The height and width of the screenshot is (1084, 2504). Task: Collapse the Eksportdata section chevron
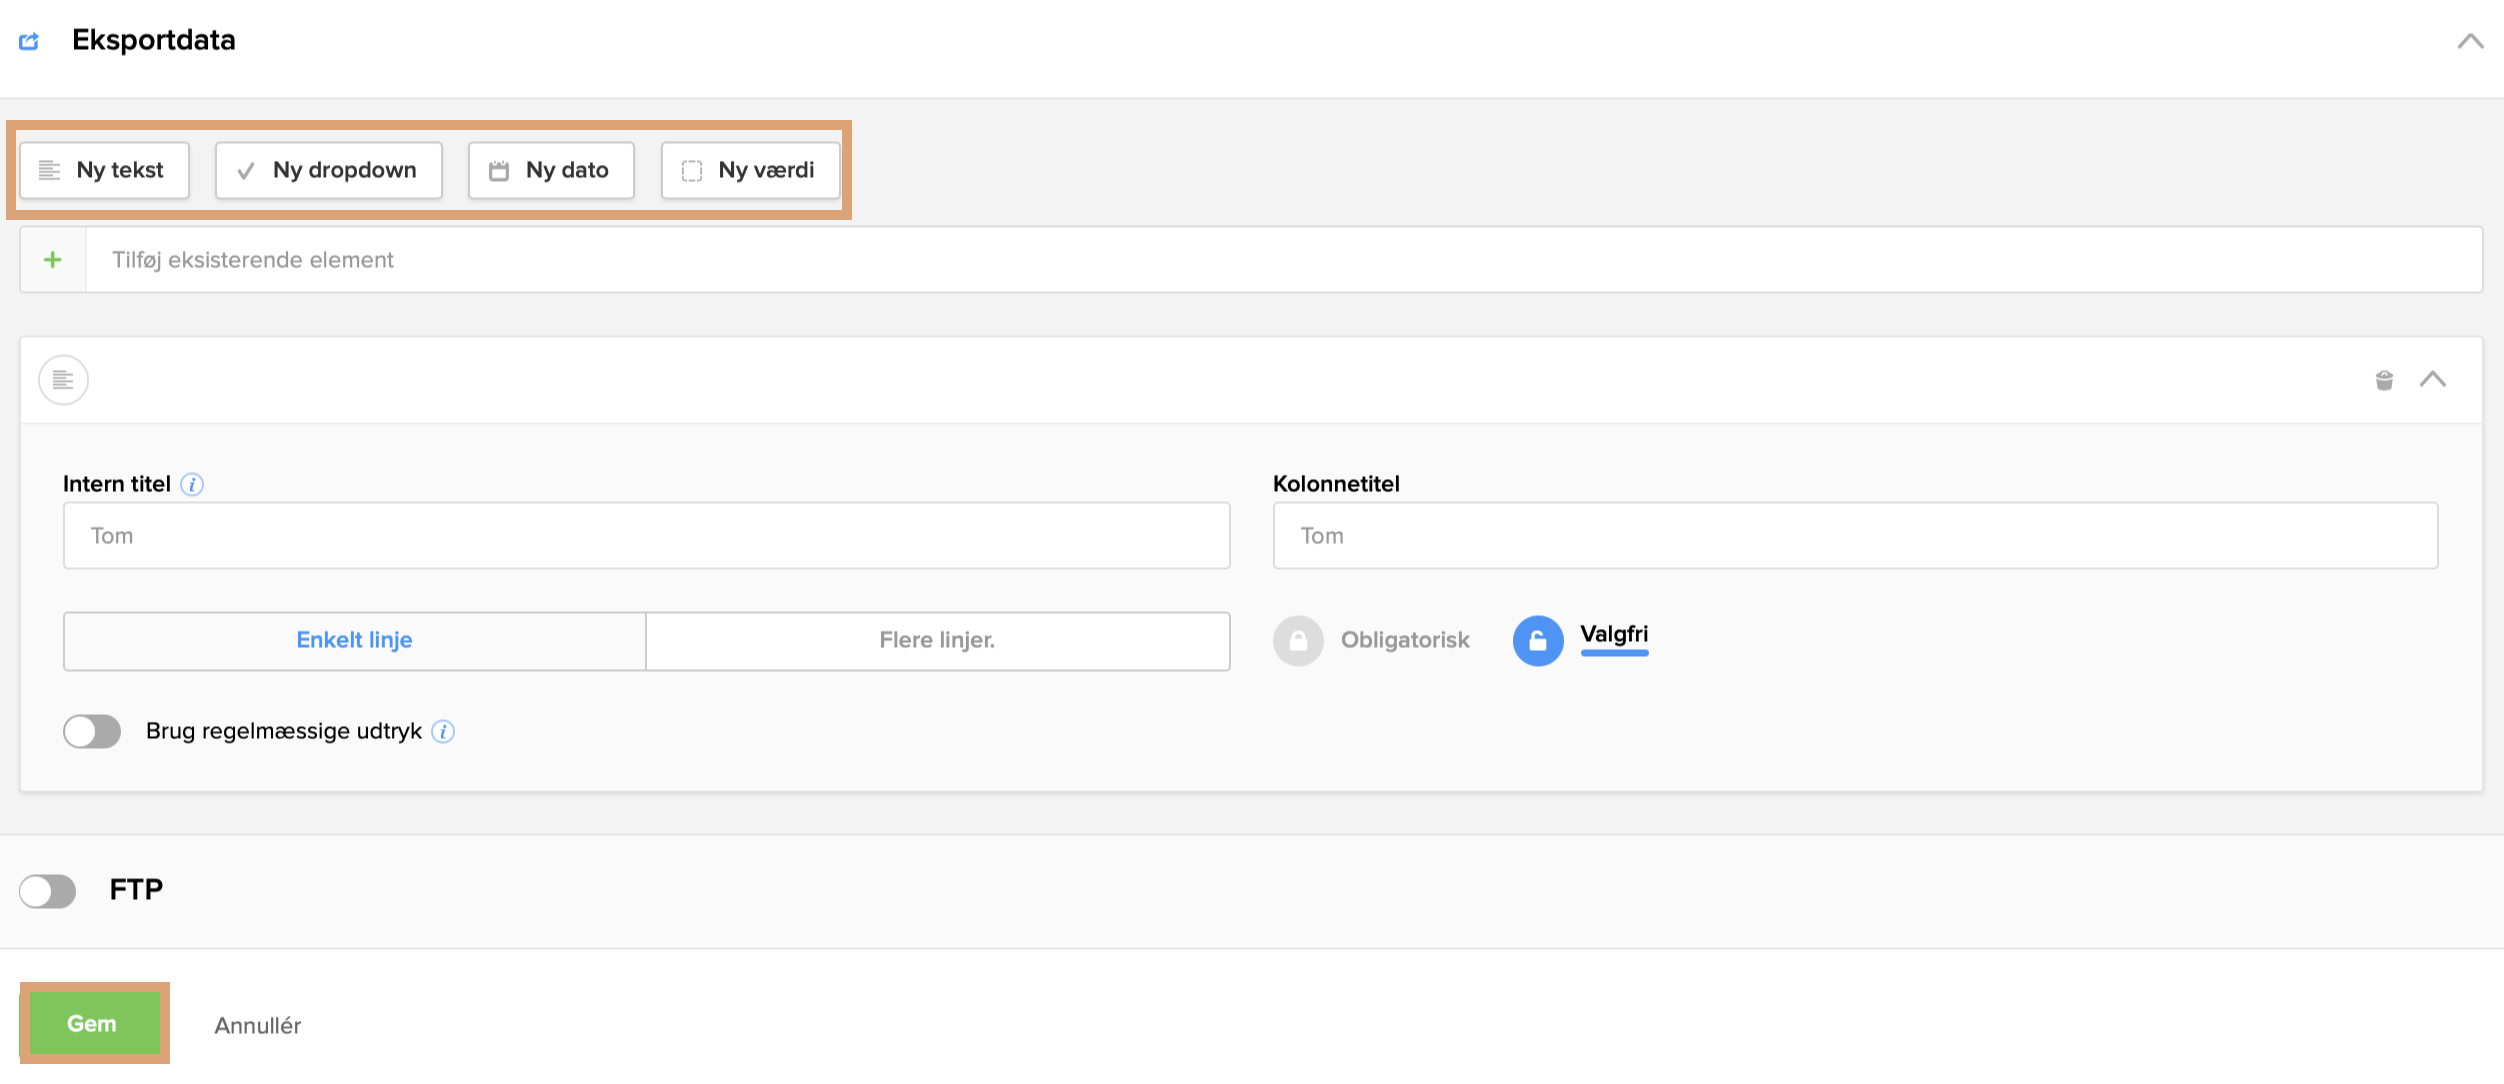click(2470, 41)
